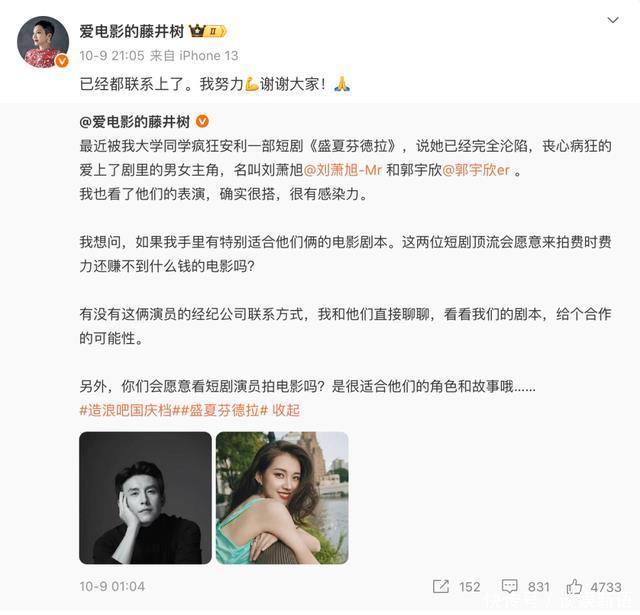The height and width of the screenshot is (615, 640).
Task: Click the original post timestamp 10-9 01:04
Action: click(112, 587)
